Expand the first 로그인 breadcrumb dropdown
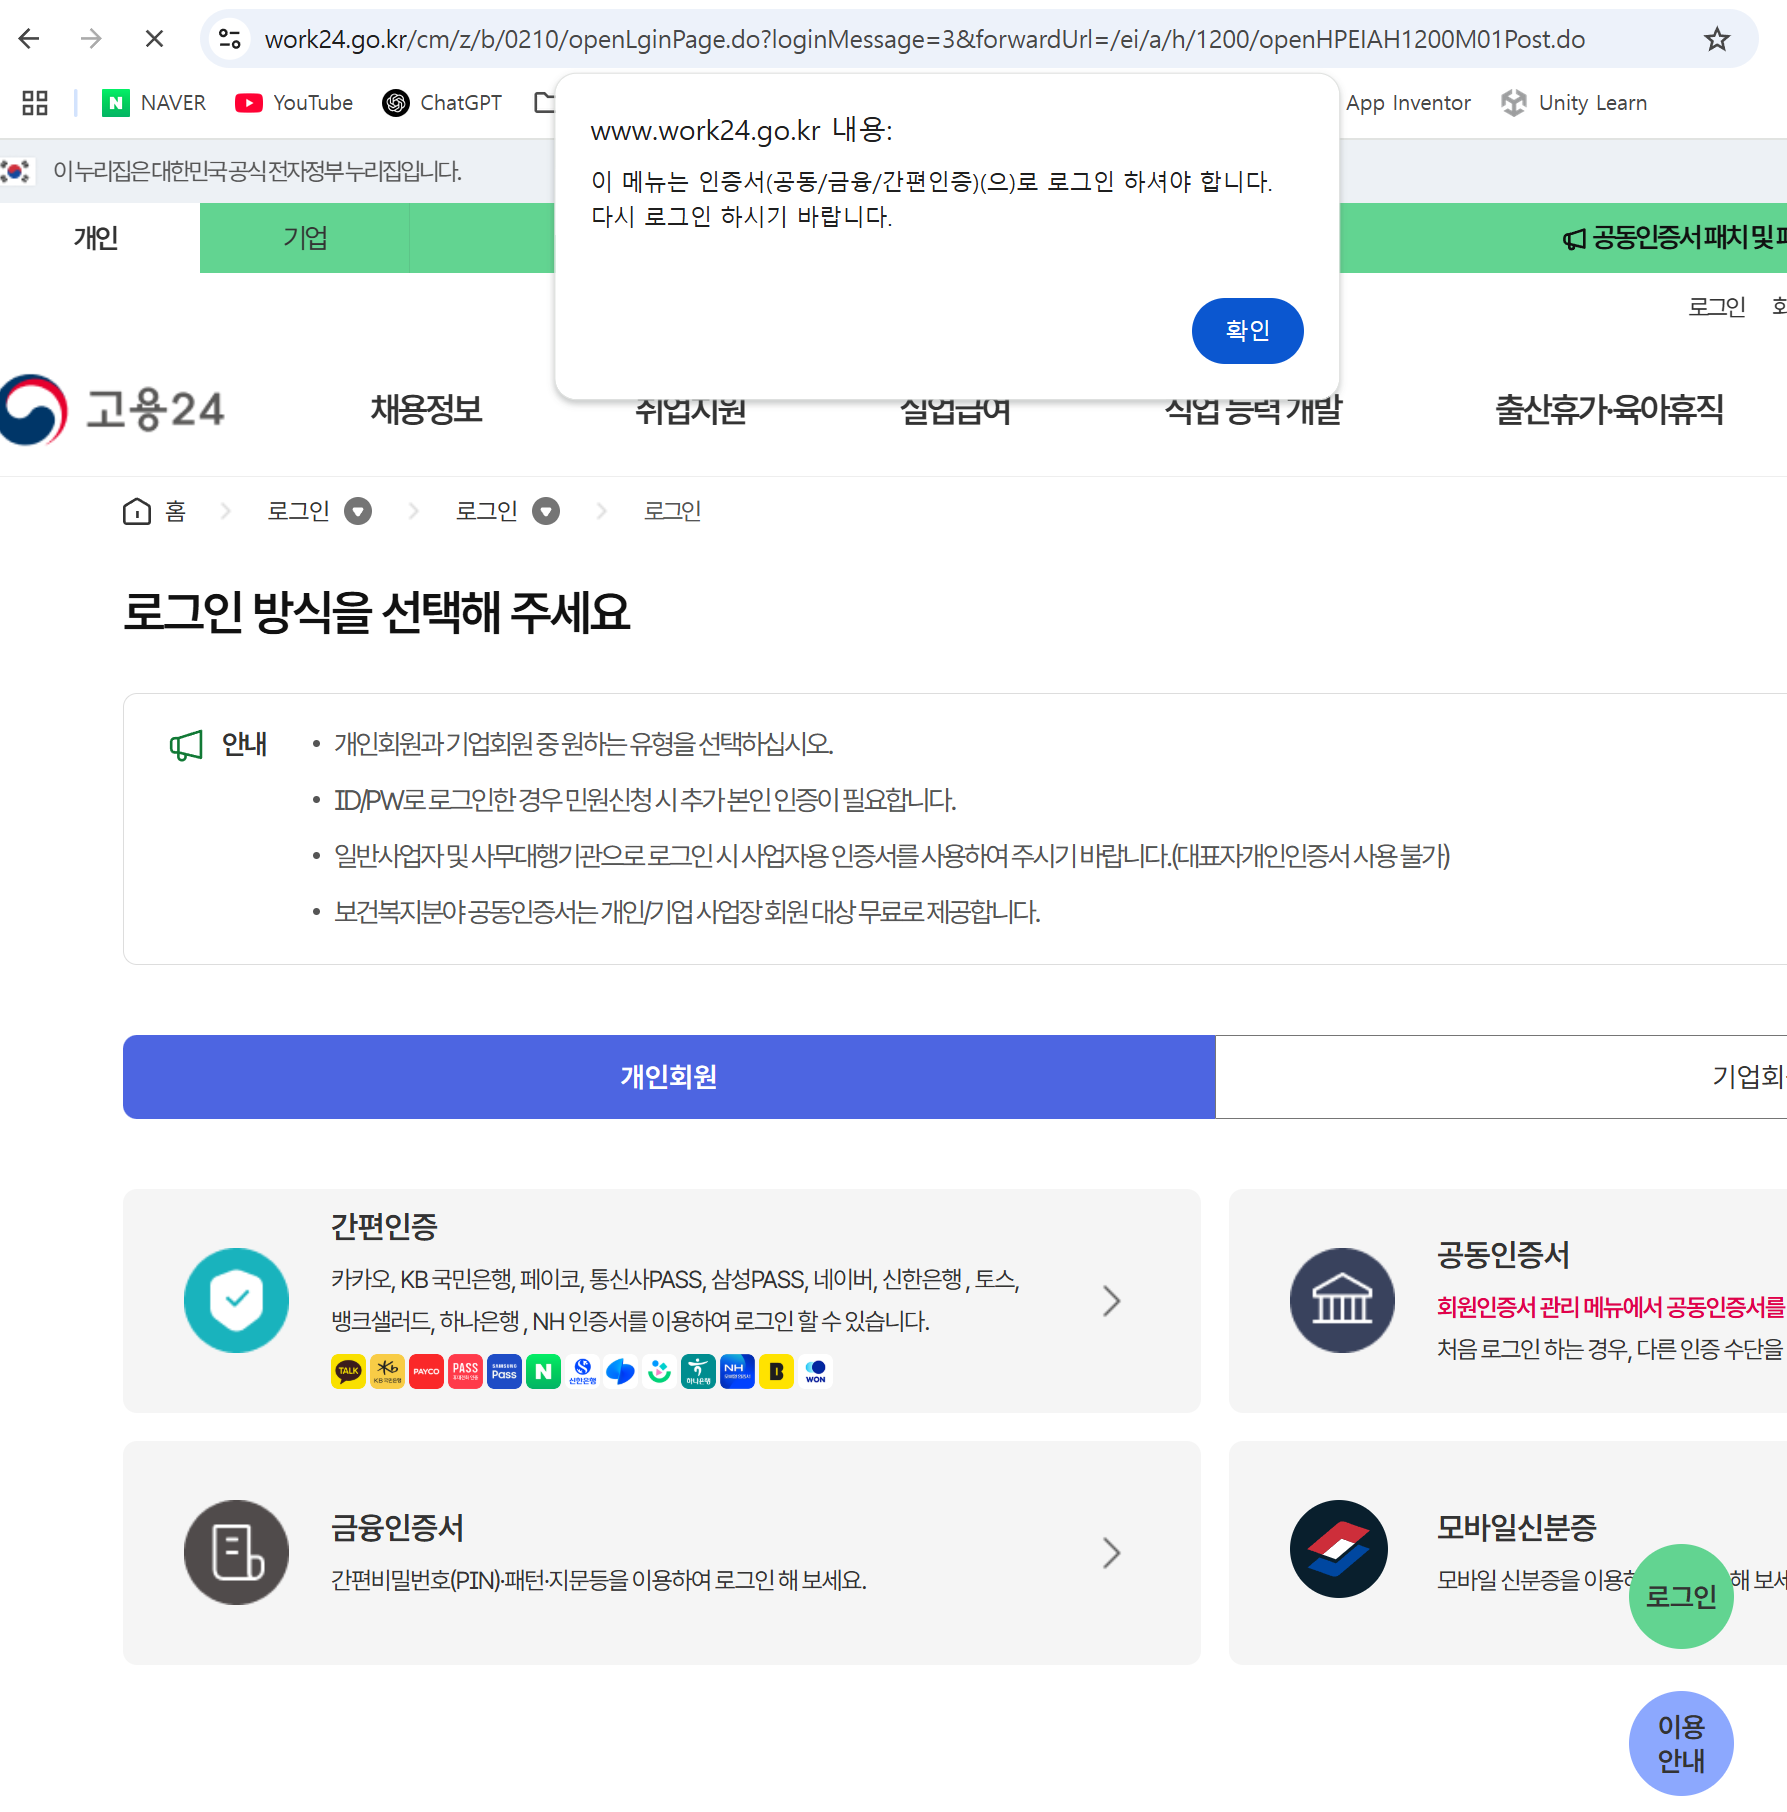 (x=357, y=511)
